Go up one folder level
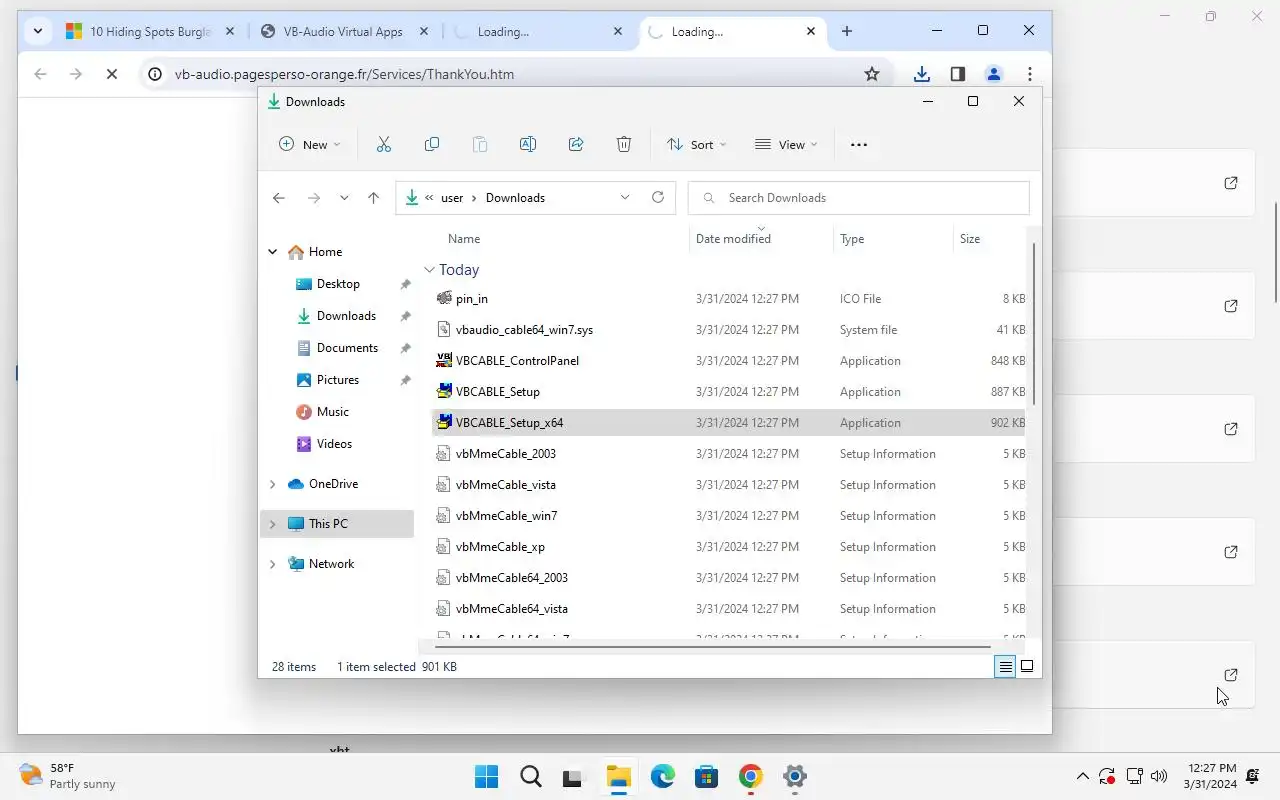Image resolution: width=1280 pixels, height=800 pixels. [x=373, y=198]
